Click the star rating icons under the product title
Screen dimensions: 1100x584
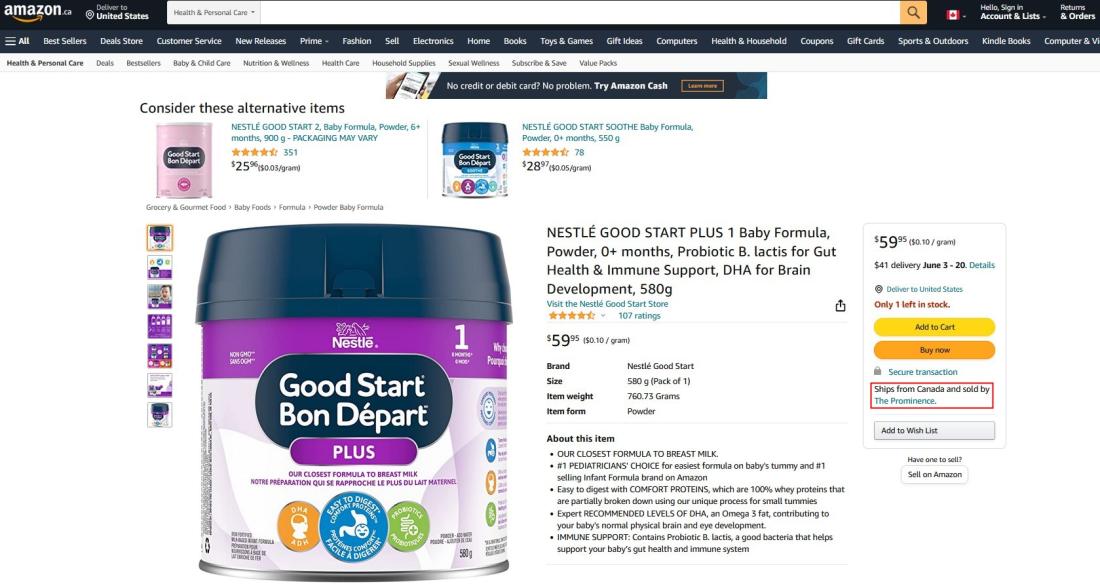(571, 316)
